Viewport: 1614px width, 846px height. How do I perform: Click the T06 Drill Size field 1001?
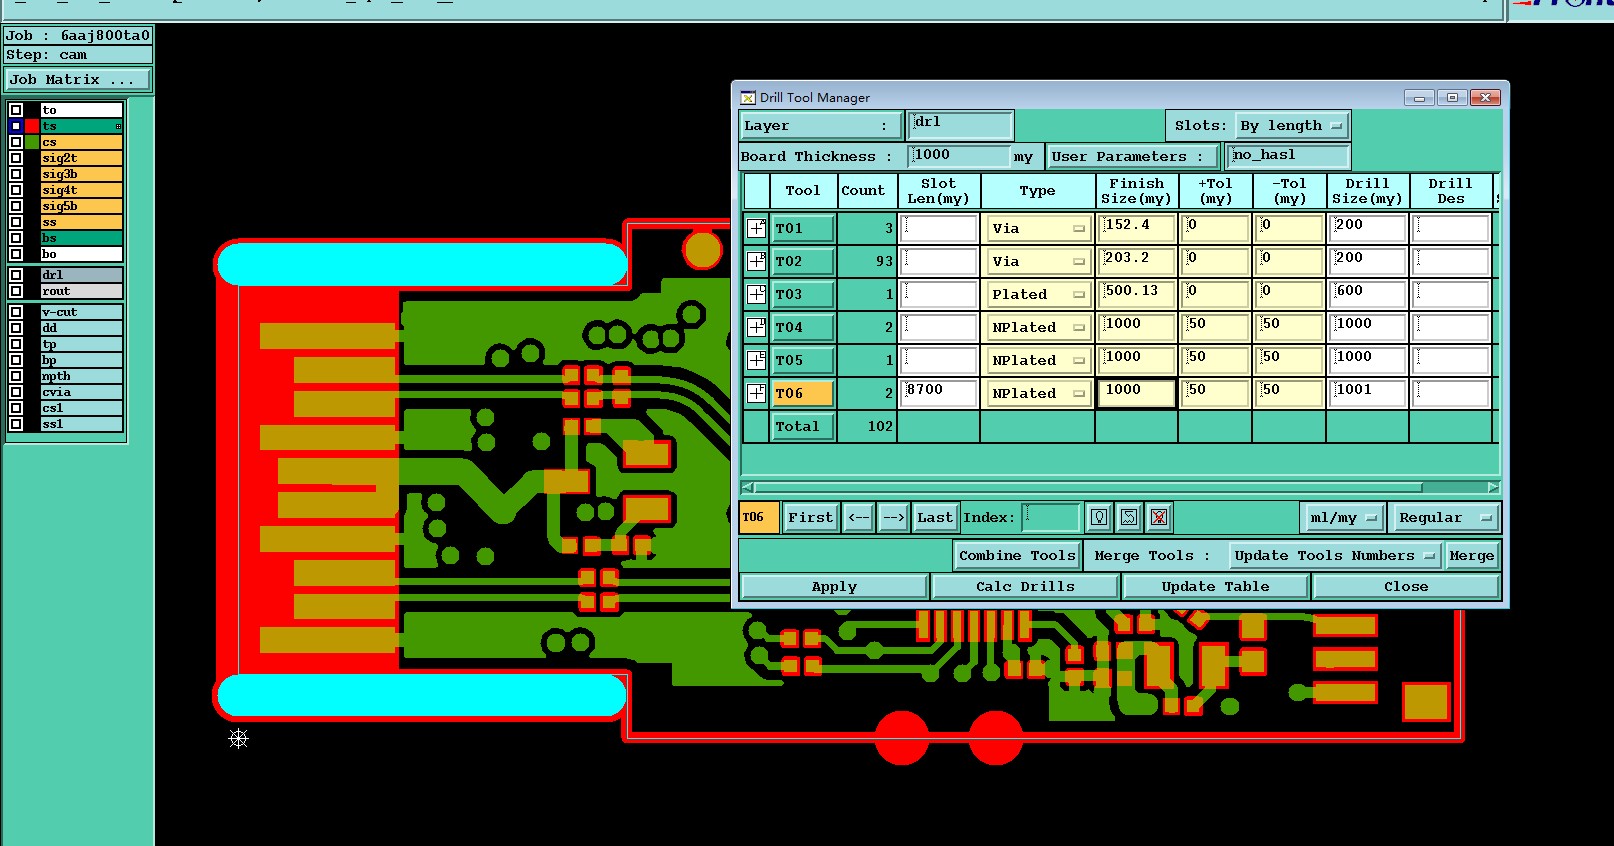point(1367,393)
